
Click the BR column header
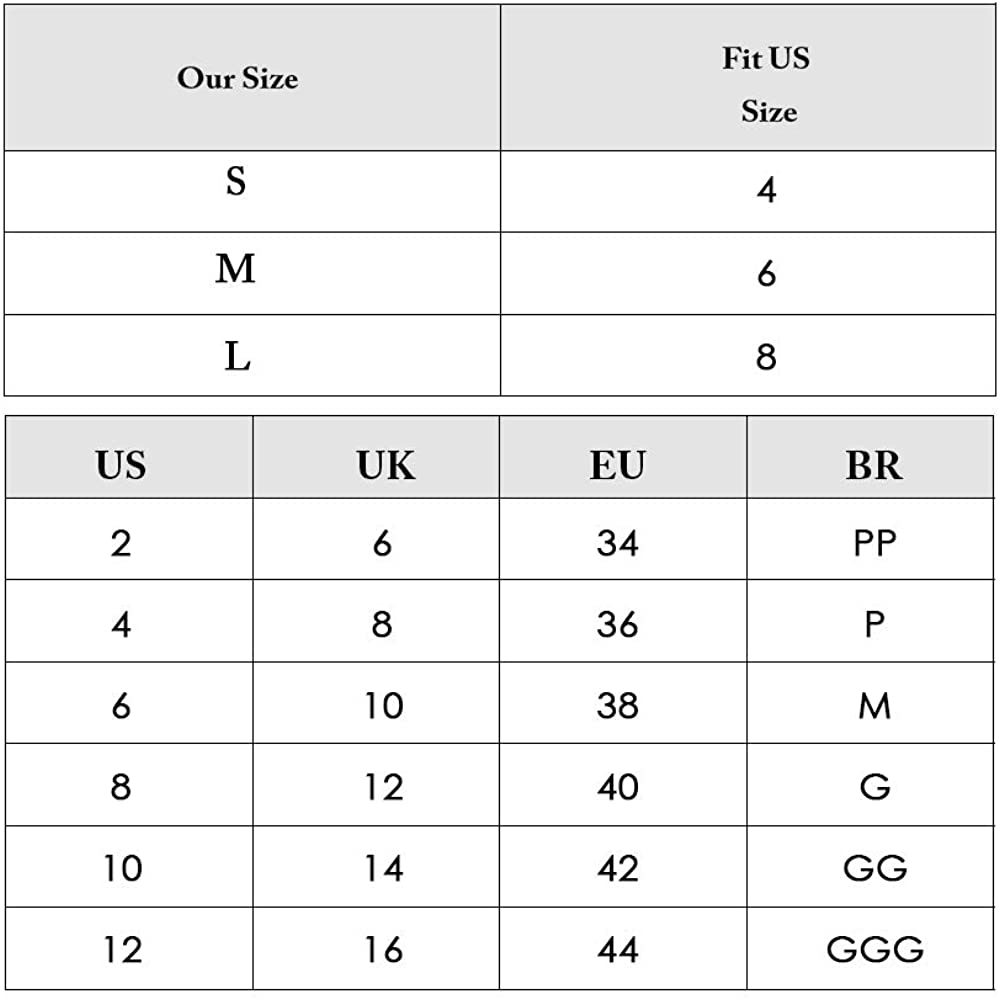873,465
